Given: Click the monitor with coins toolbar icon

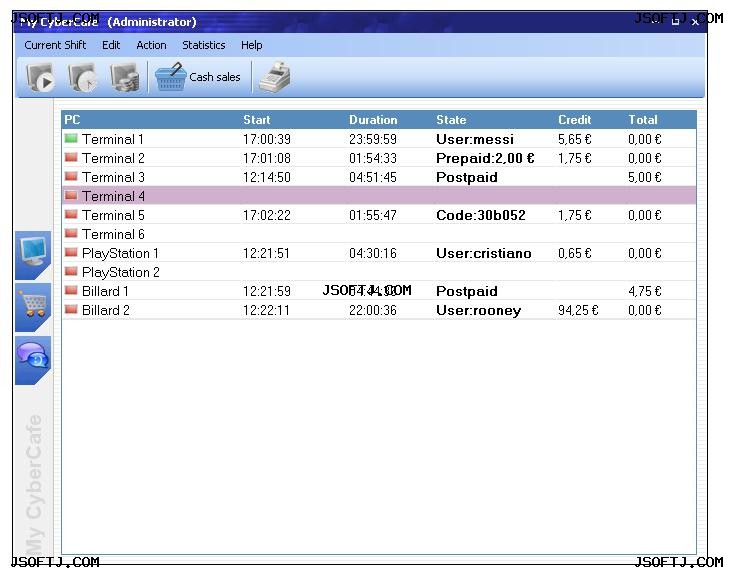Looking at the screenshot, I should coord(125,77).
